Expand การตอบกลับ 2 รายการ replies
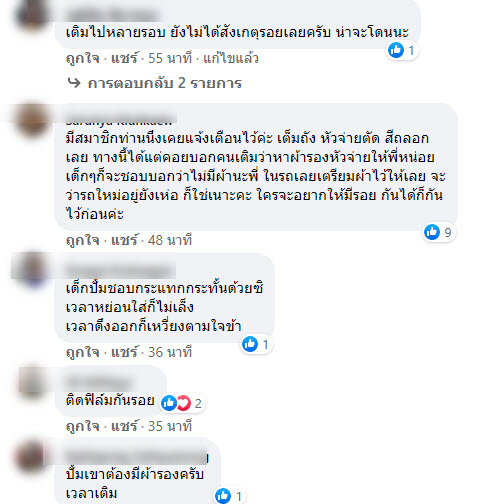Screen dimensions: 495x504 [164, 83]
